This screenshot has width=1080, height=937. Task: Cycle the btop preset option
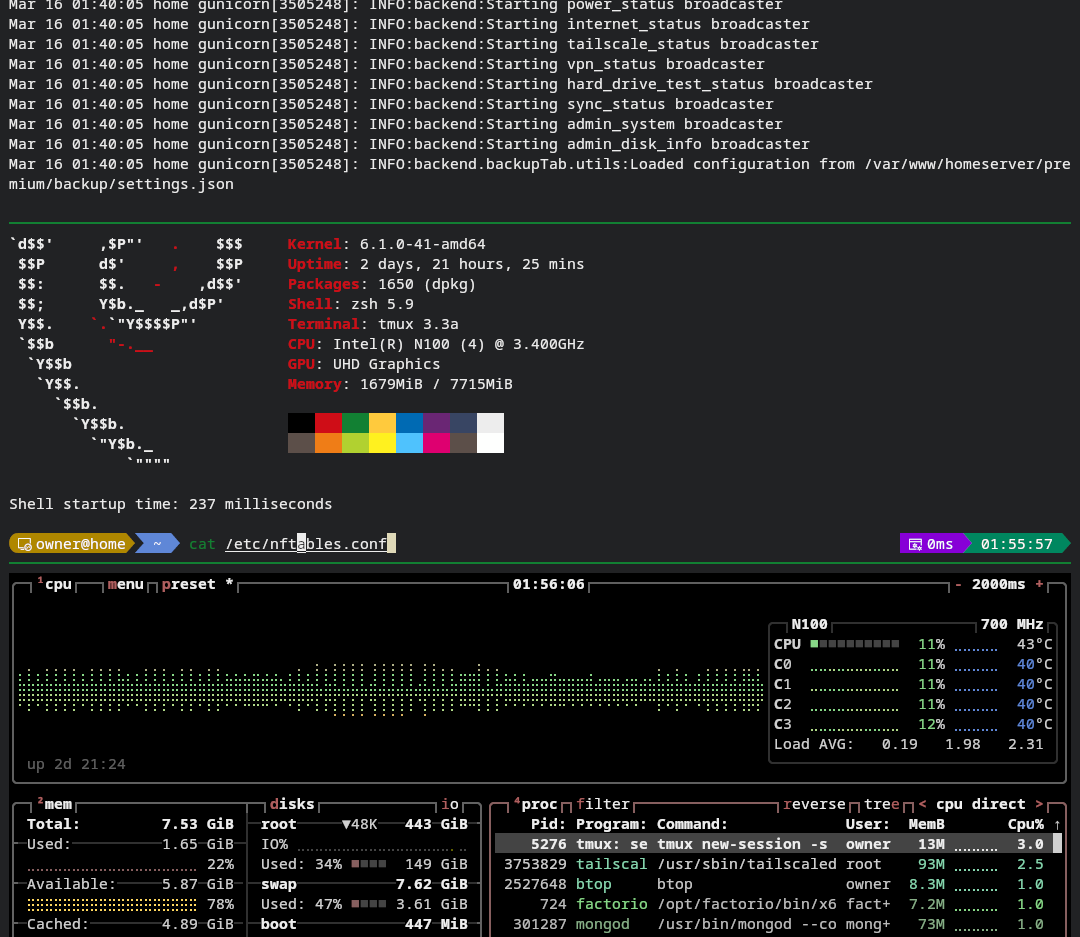(x=188, y=584)
